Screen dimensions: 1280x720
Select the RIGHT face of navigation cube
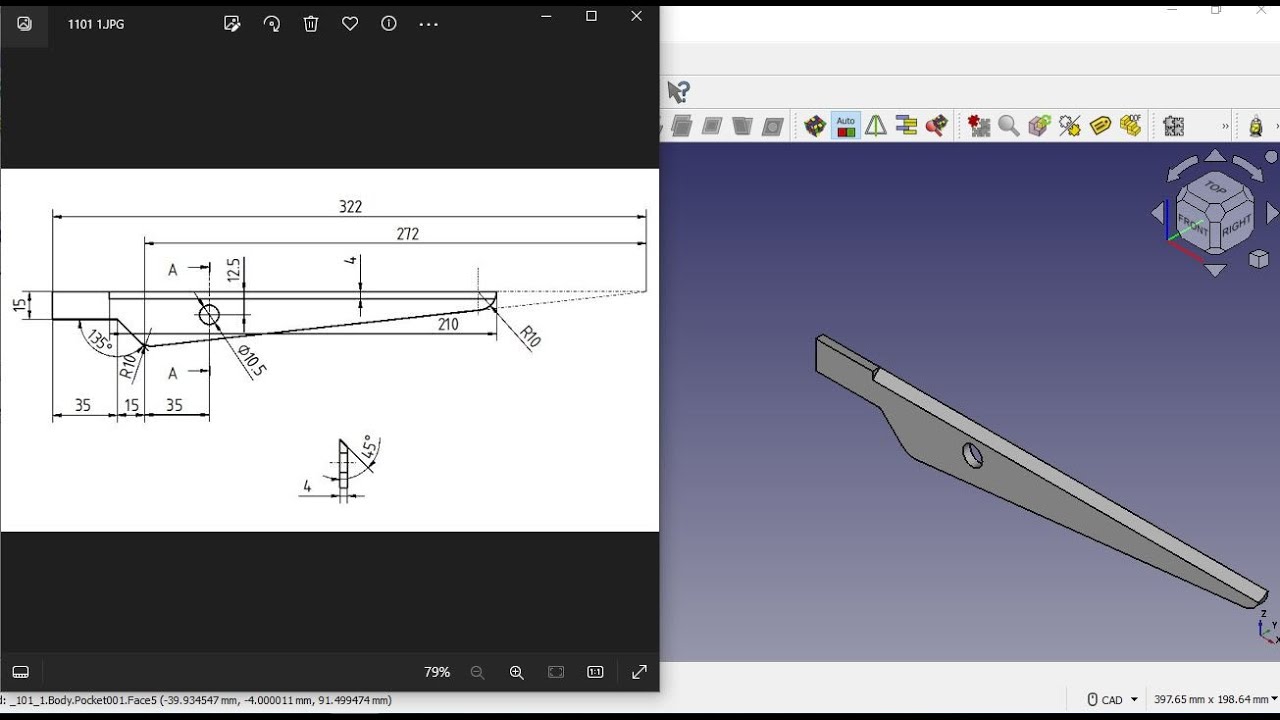point(1236,225)
